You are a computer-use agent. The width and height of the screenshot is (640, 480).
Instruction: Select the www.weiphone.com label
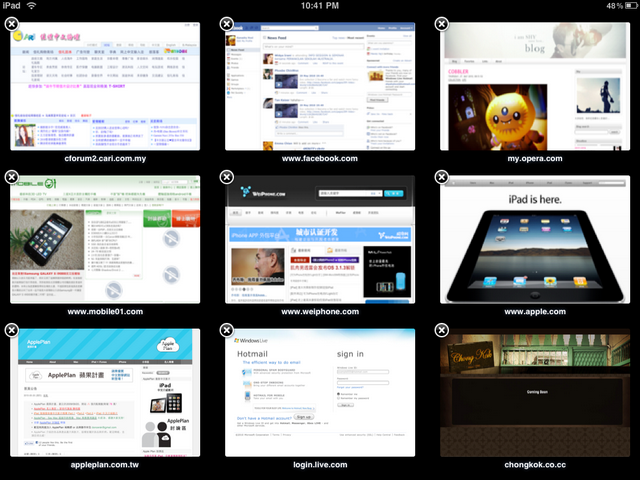[320, 311]
